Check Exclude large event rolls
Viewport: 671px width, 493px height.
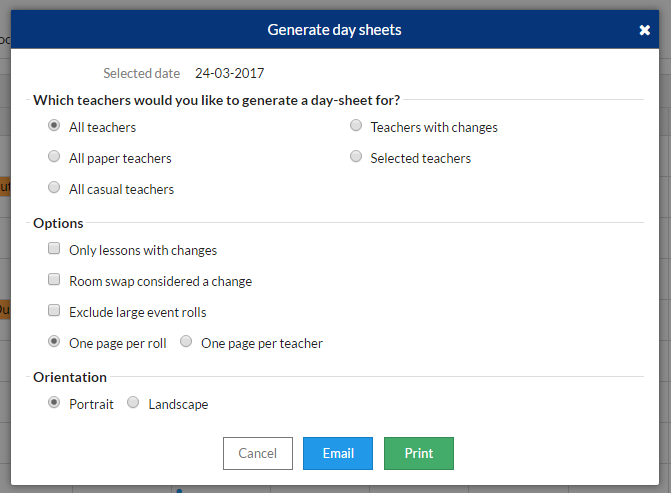[54, 311]
